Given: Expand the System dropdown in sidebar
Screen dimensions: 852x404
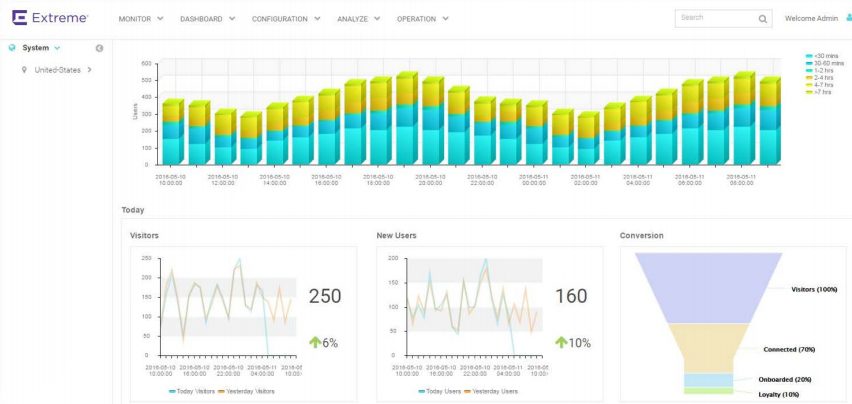Looking at the screenshot, I should pos(57,48).
